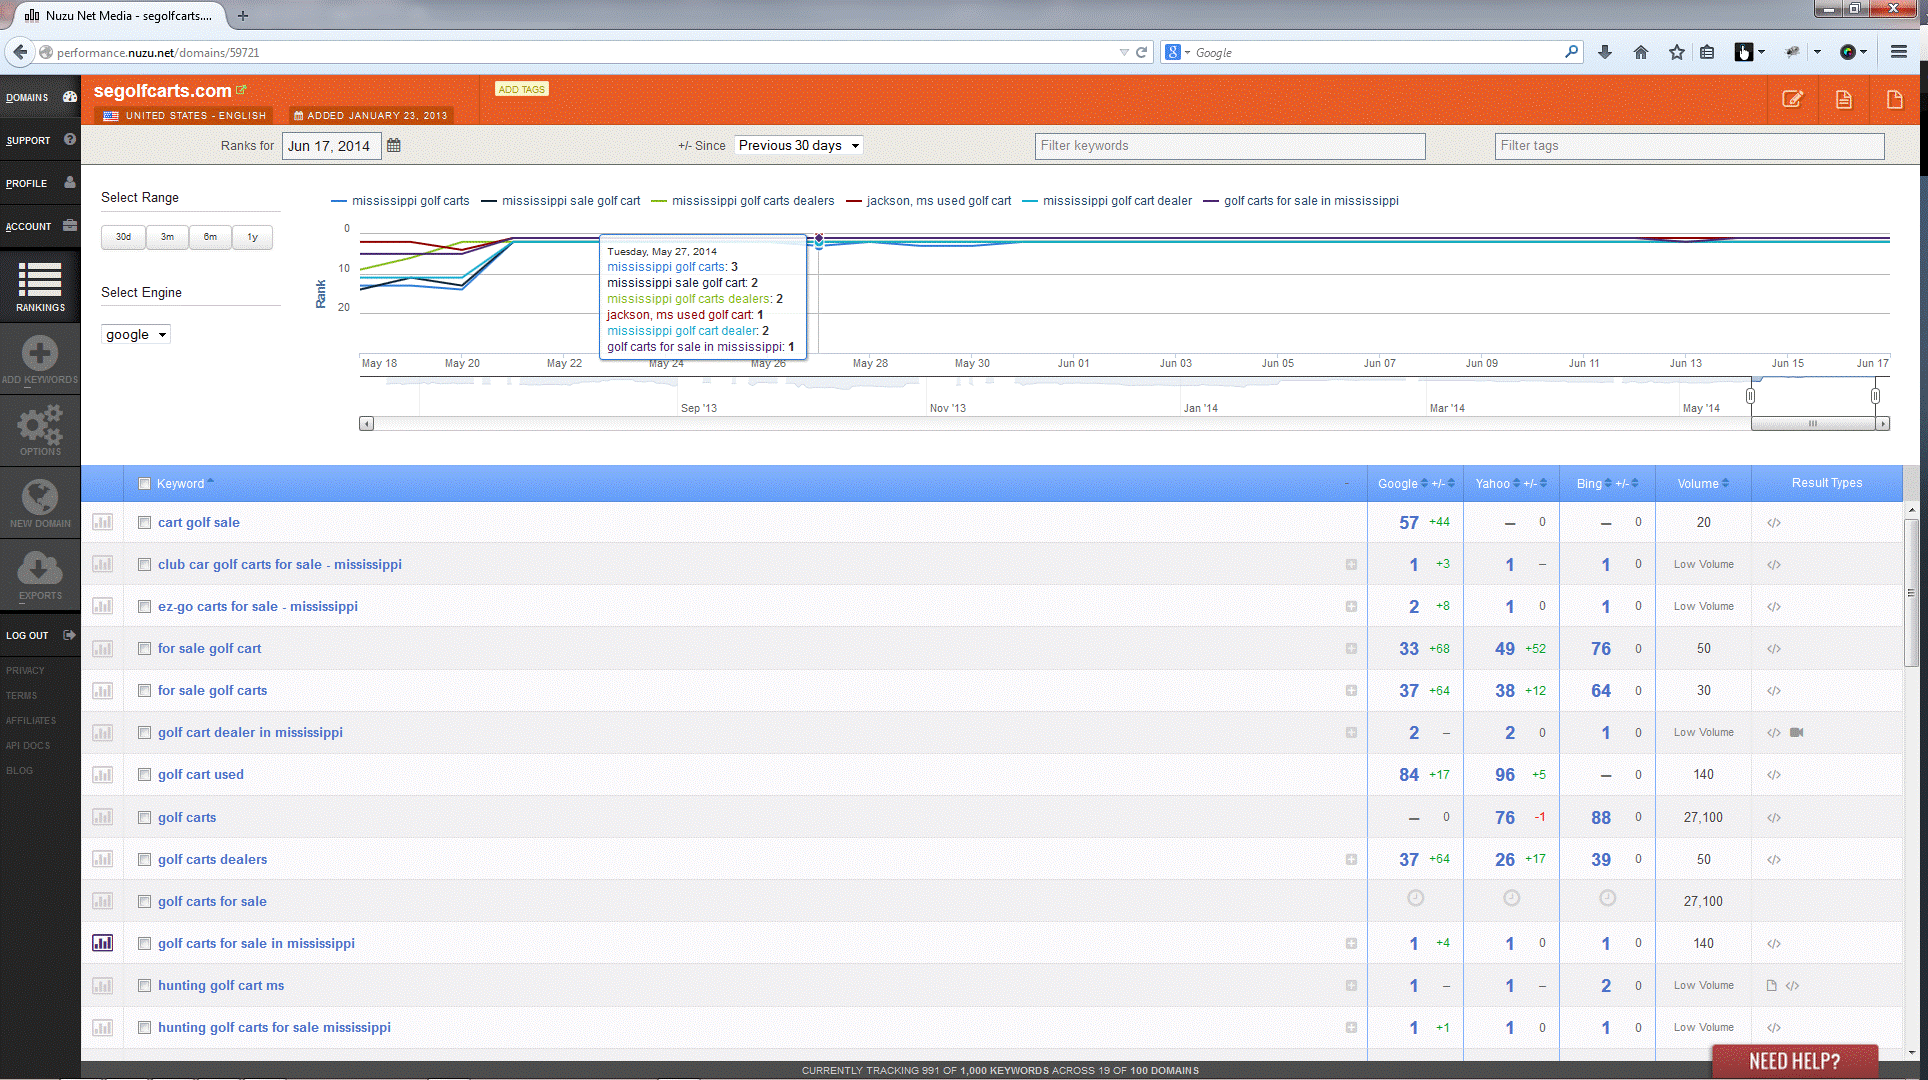Open the Options gear panel
The height and width of the screenshot is (1080, 1928).
tap(40, 431)
